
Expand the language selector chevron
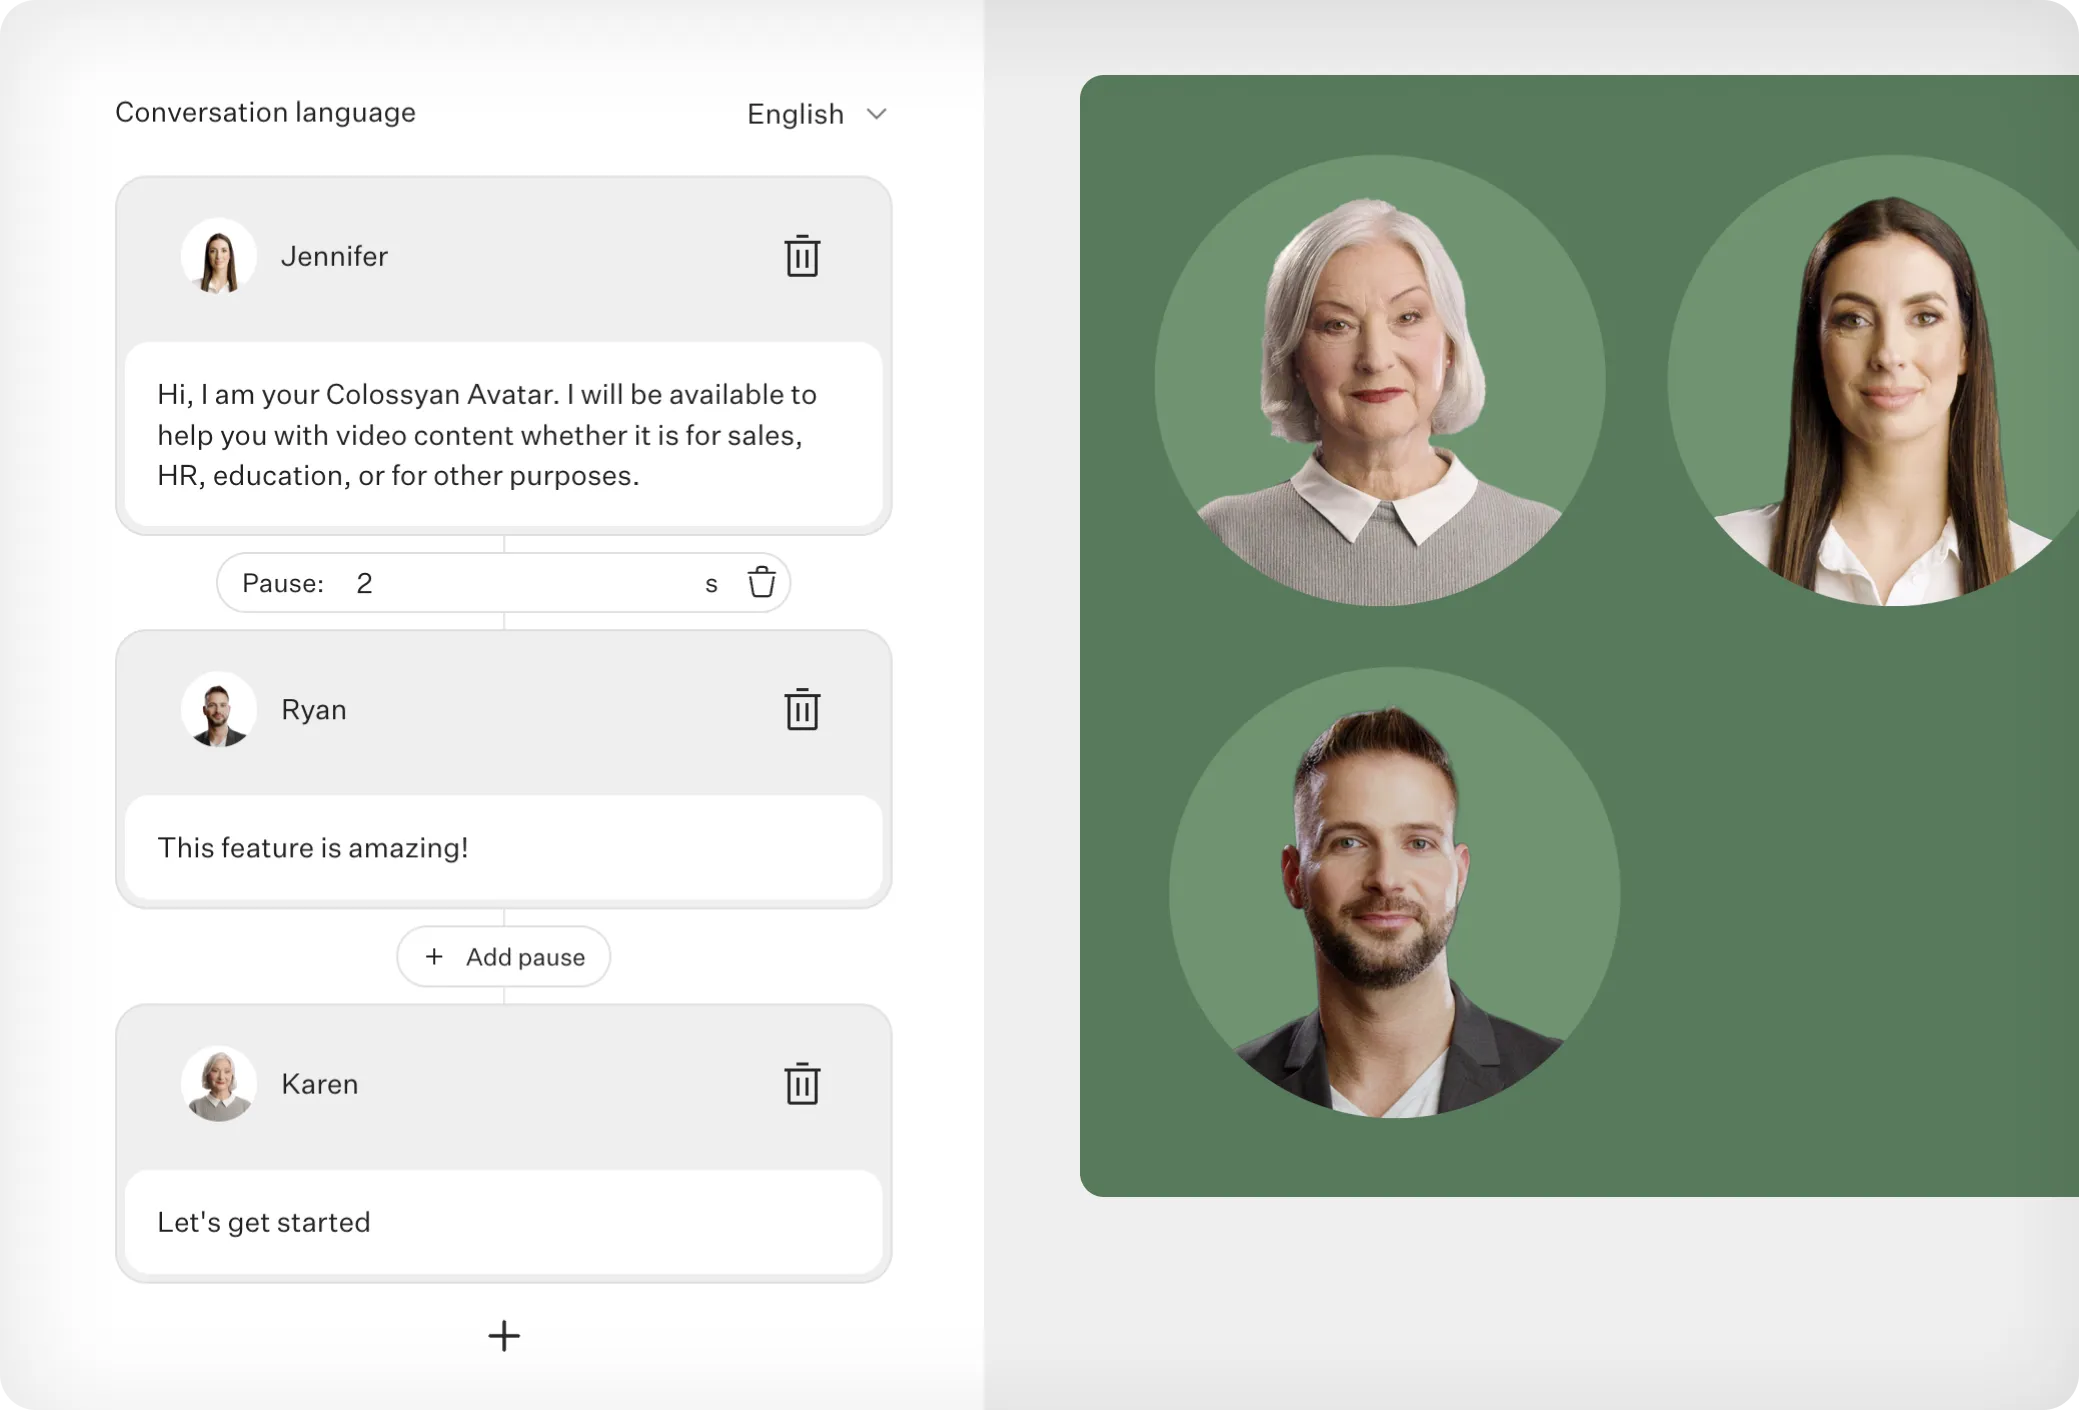[x=876, y=114]
